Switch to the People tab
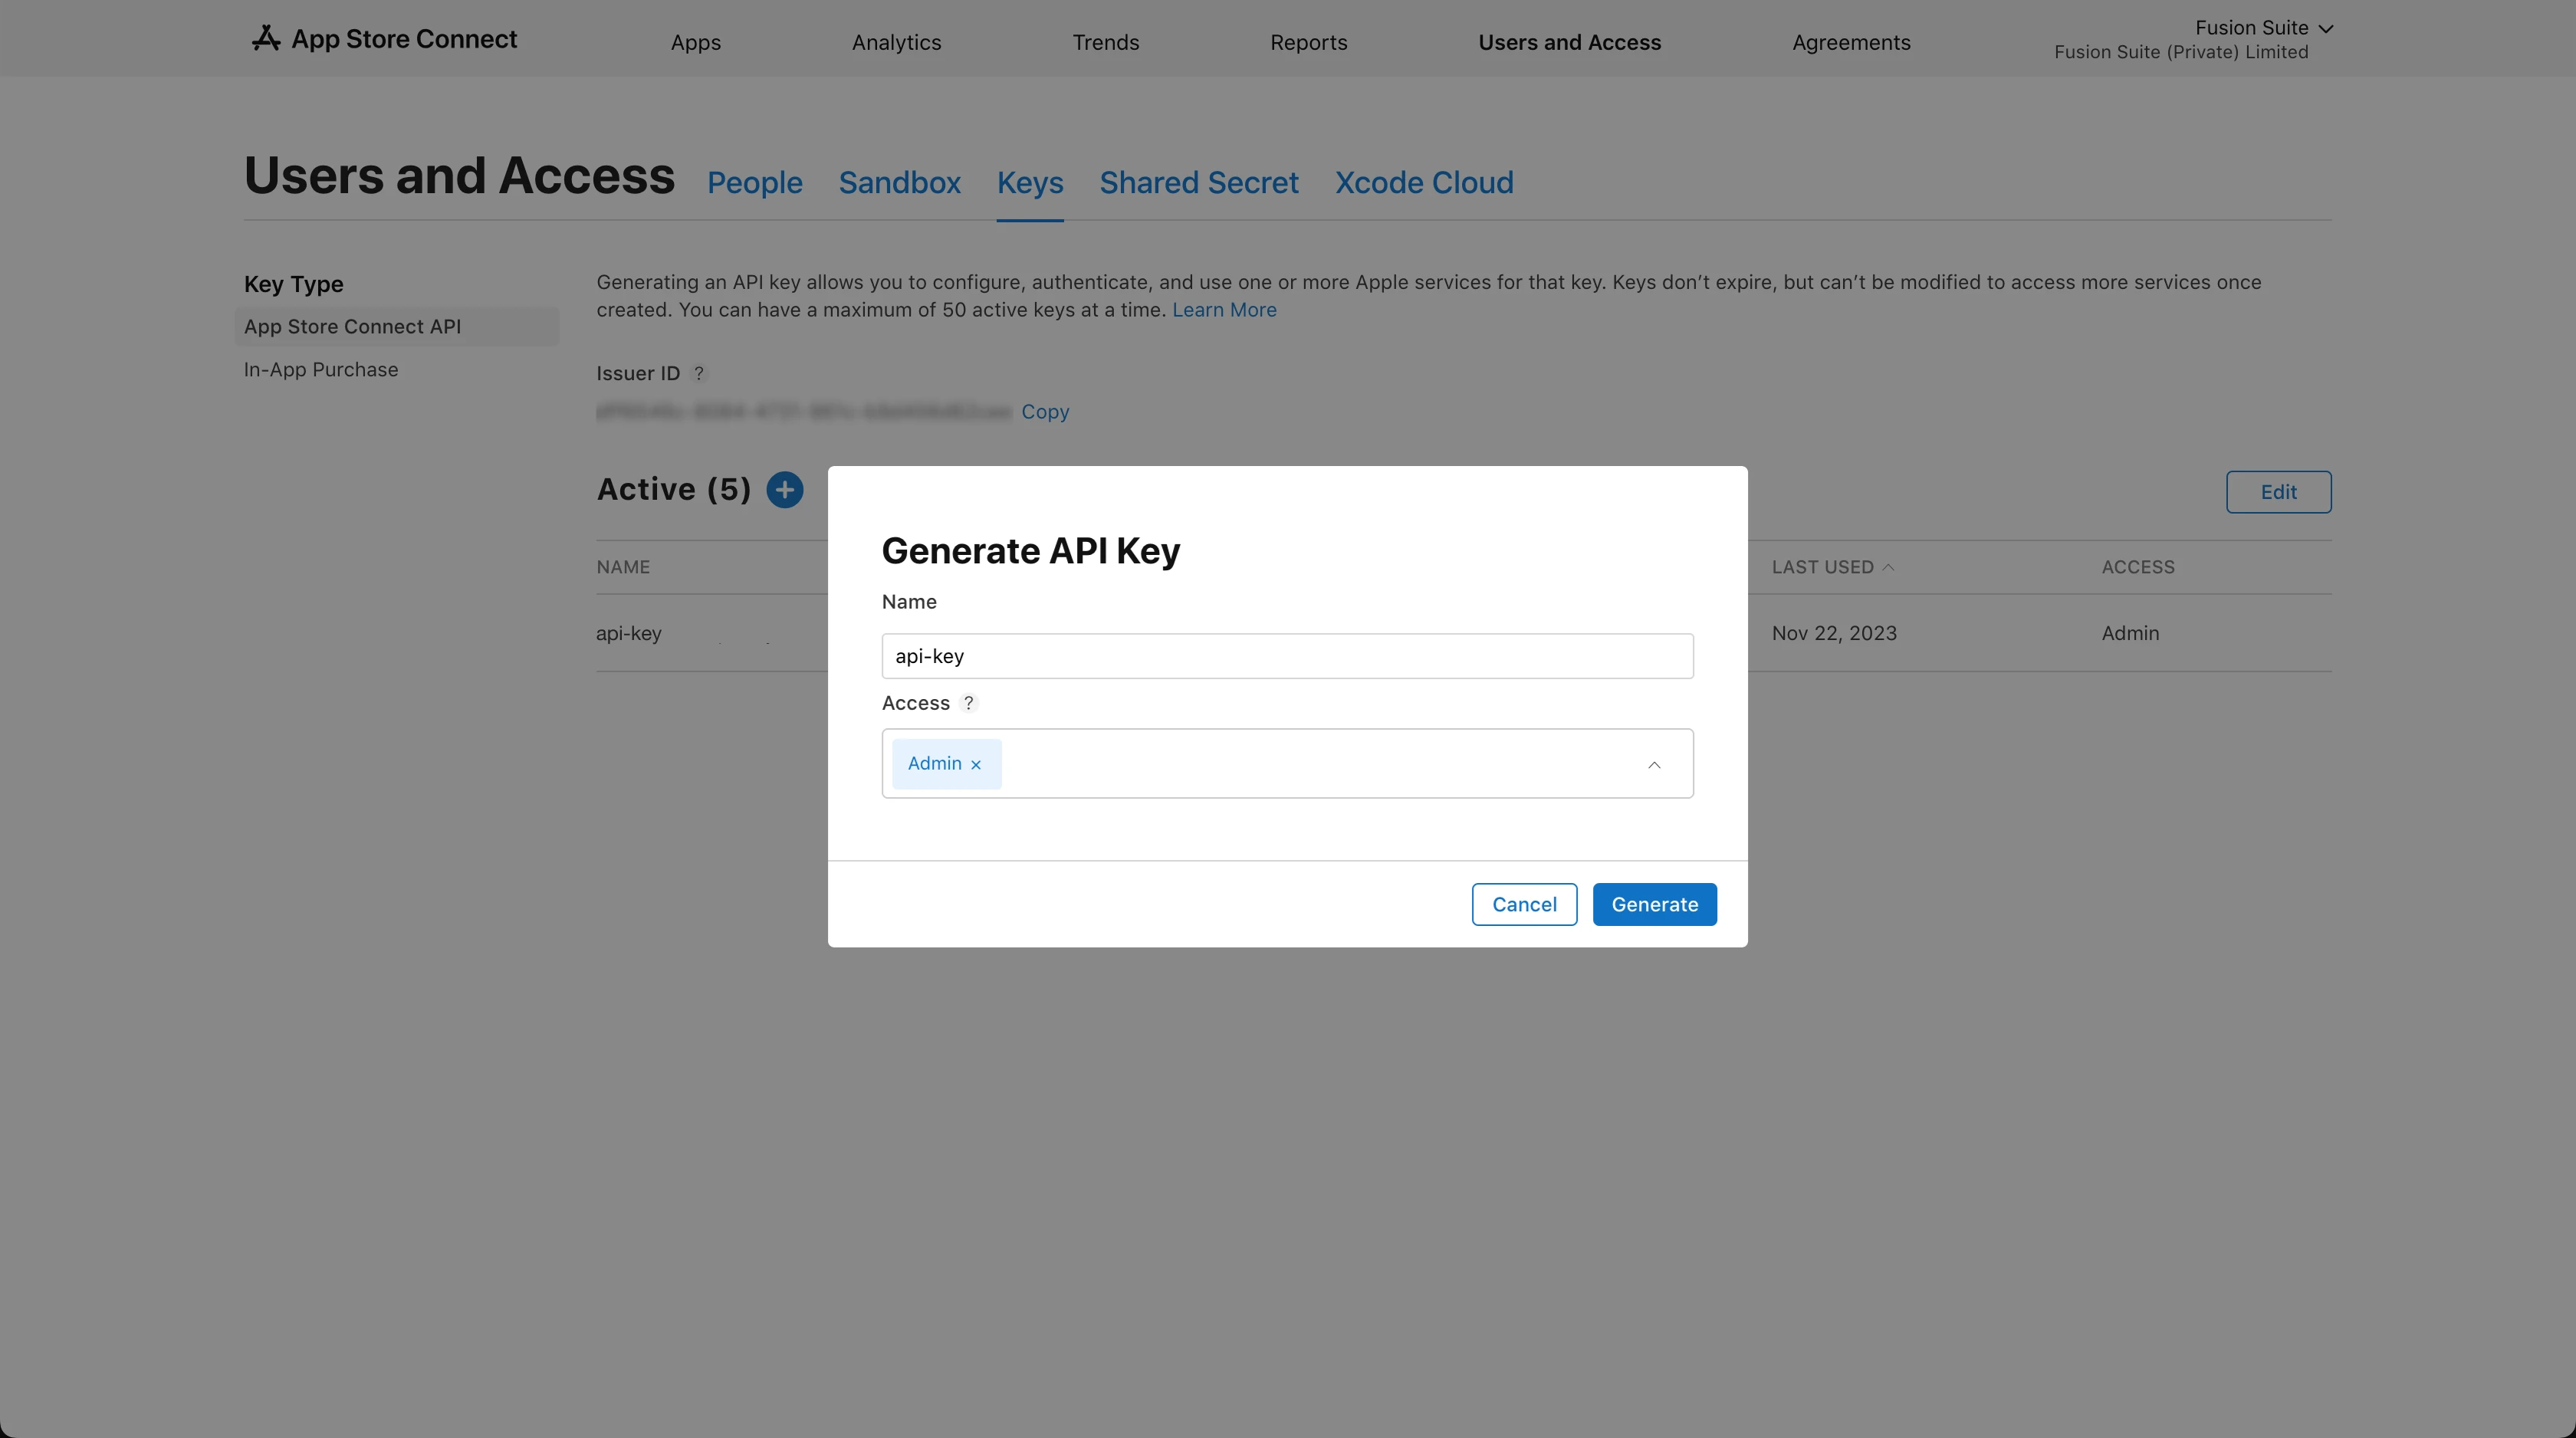This screenshot has height=1438, width=2576. pyautogui.click(x=754, y=183)
